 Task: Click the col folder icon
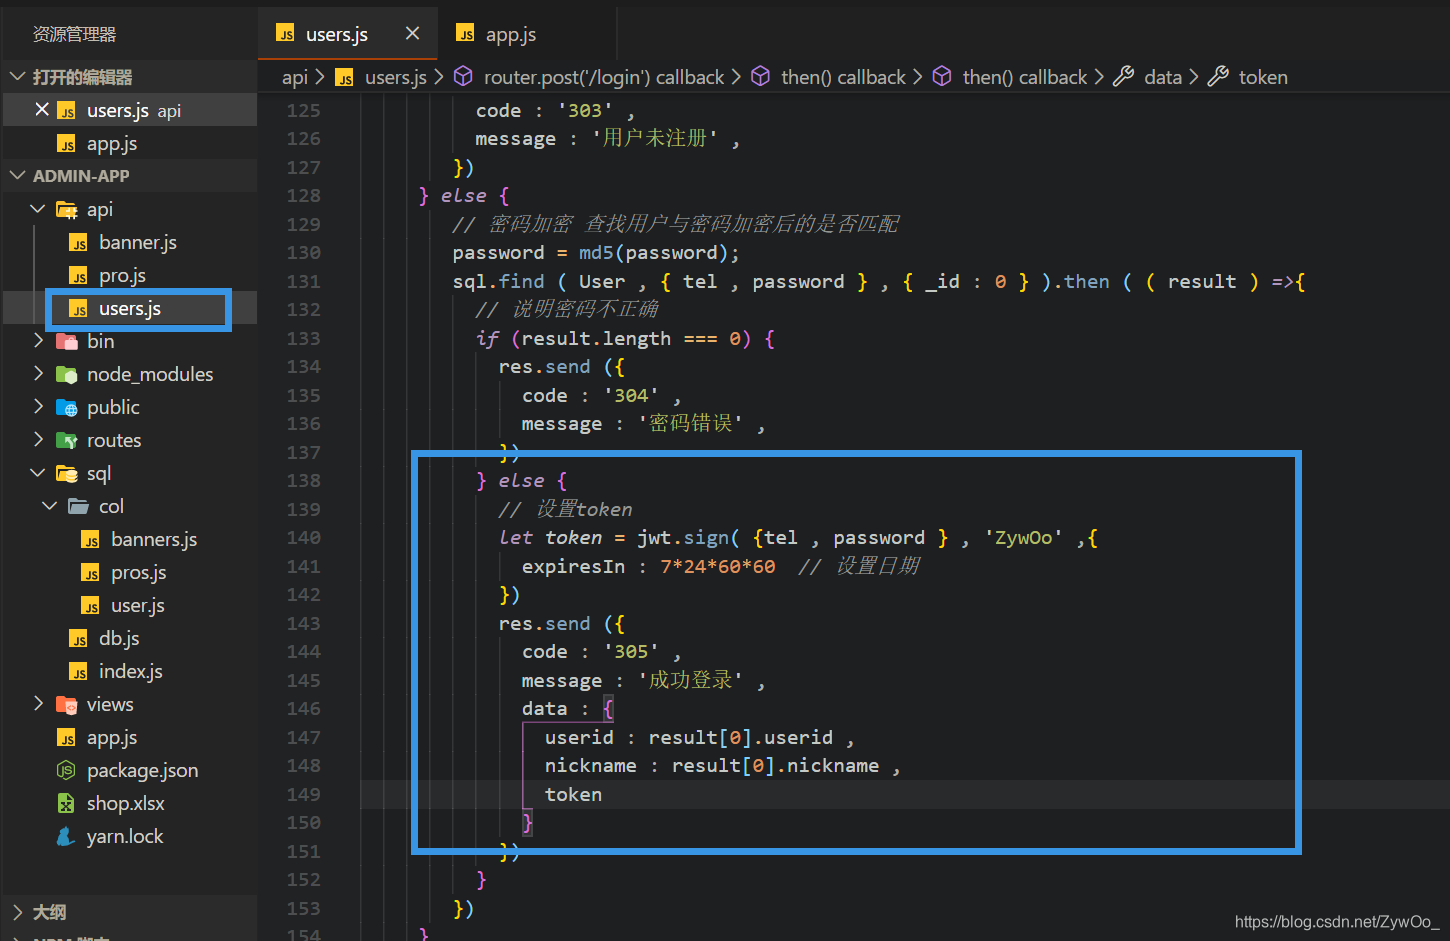click(79, 506)
